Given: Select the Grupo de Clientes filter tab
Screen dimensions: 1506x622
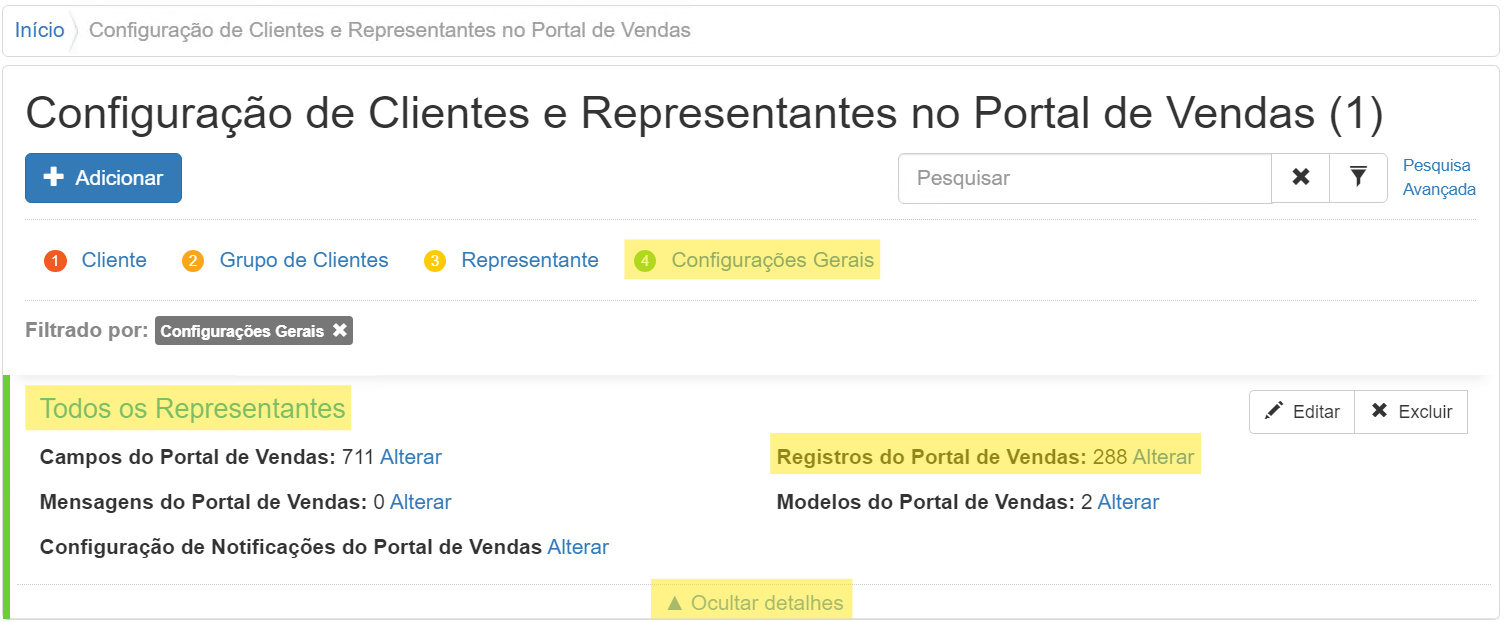Looking at the screenshot, I should pyautogui.click(x=303, y=260).
